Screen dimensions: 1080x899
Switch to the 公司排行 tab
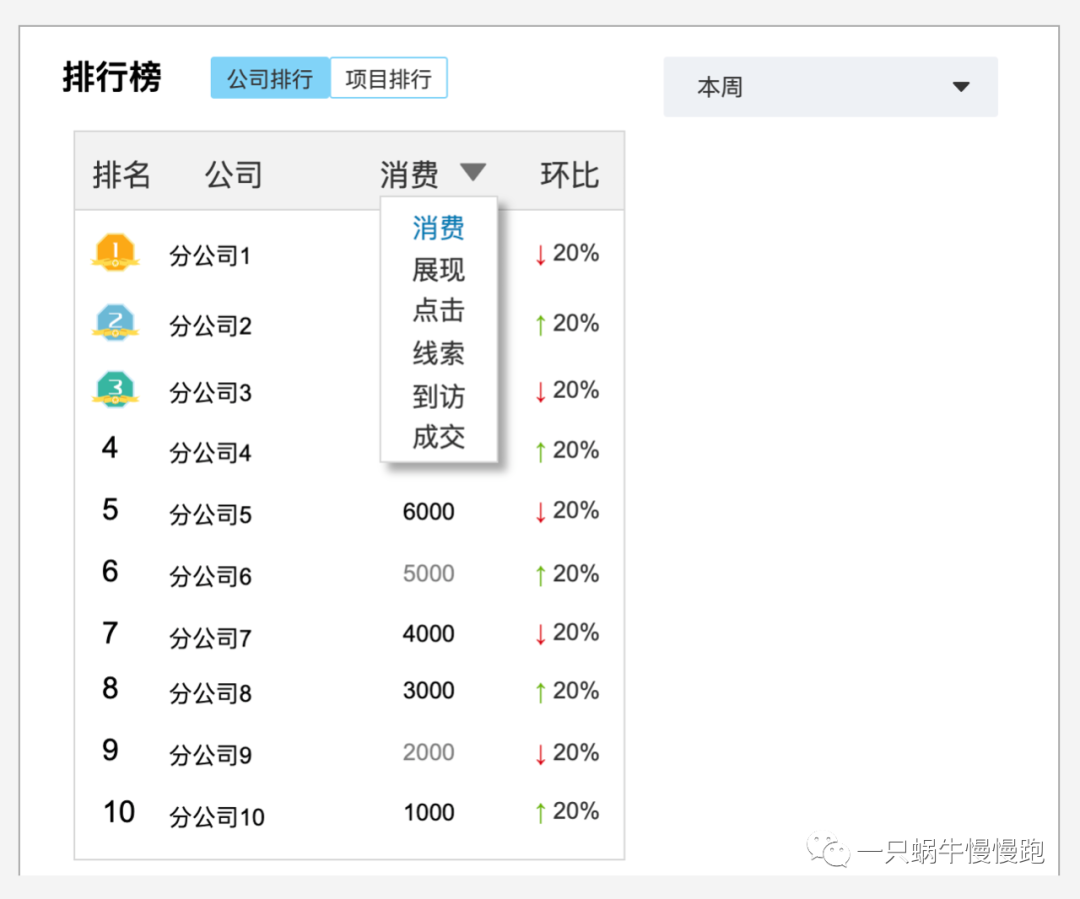click(270, 77)
